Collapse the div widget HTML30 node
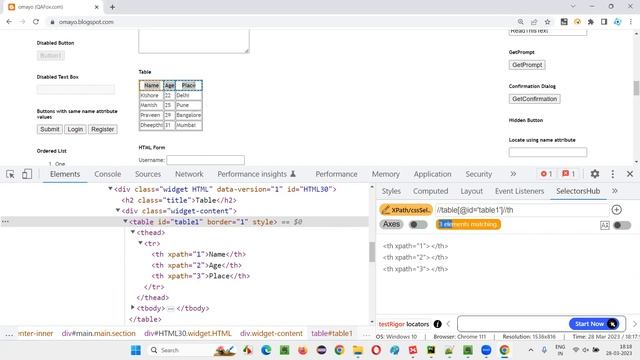Screen dimensions: 640x360 point(110,189)
